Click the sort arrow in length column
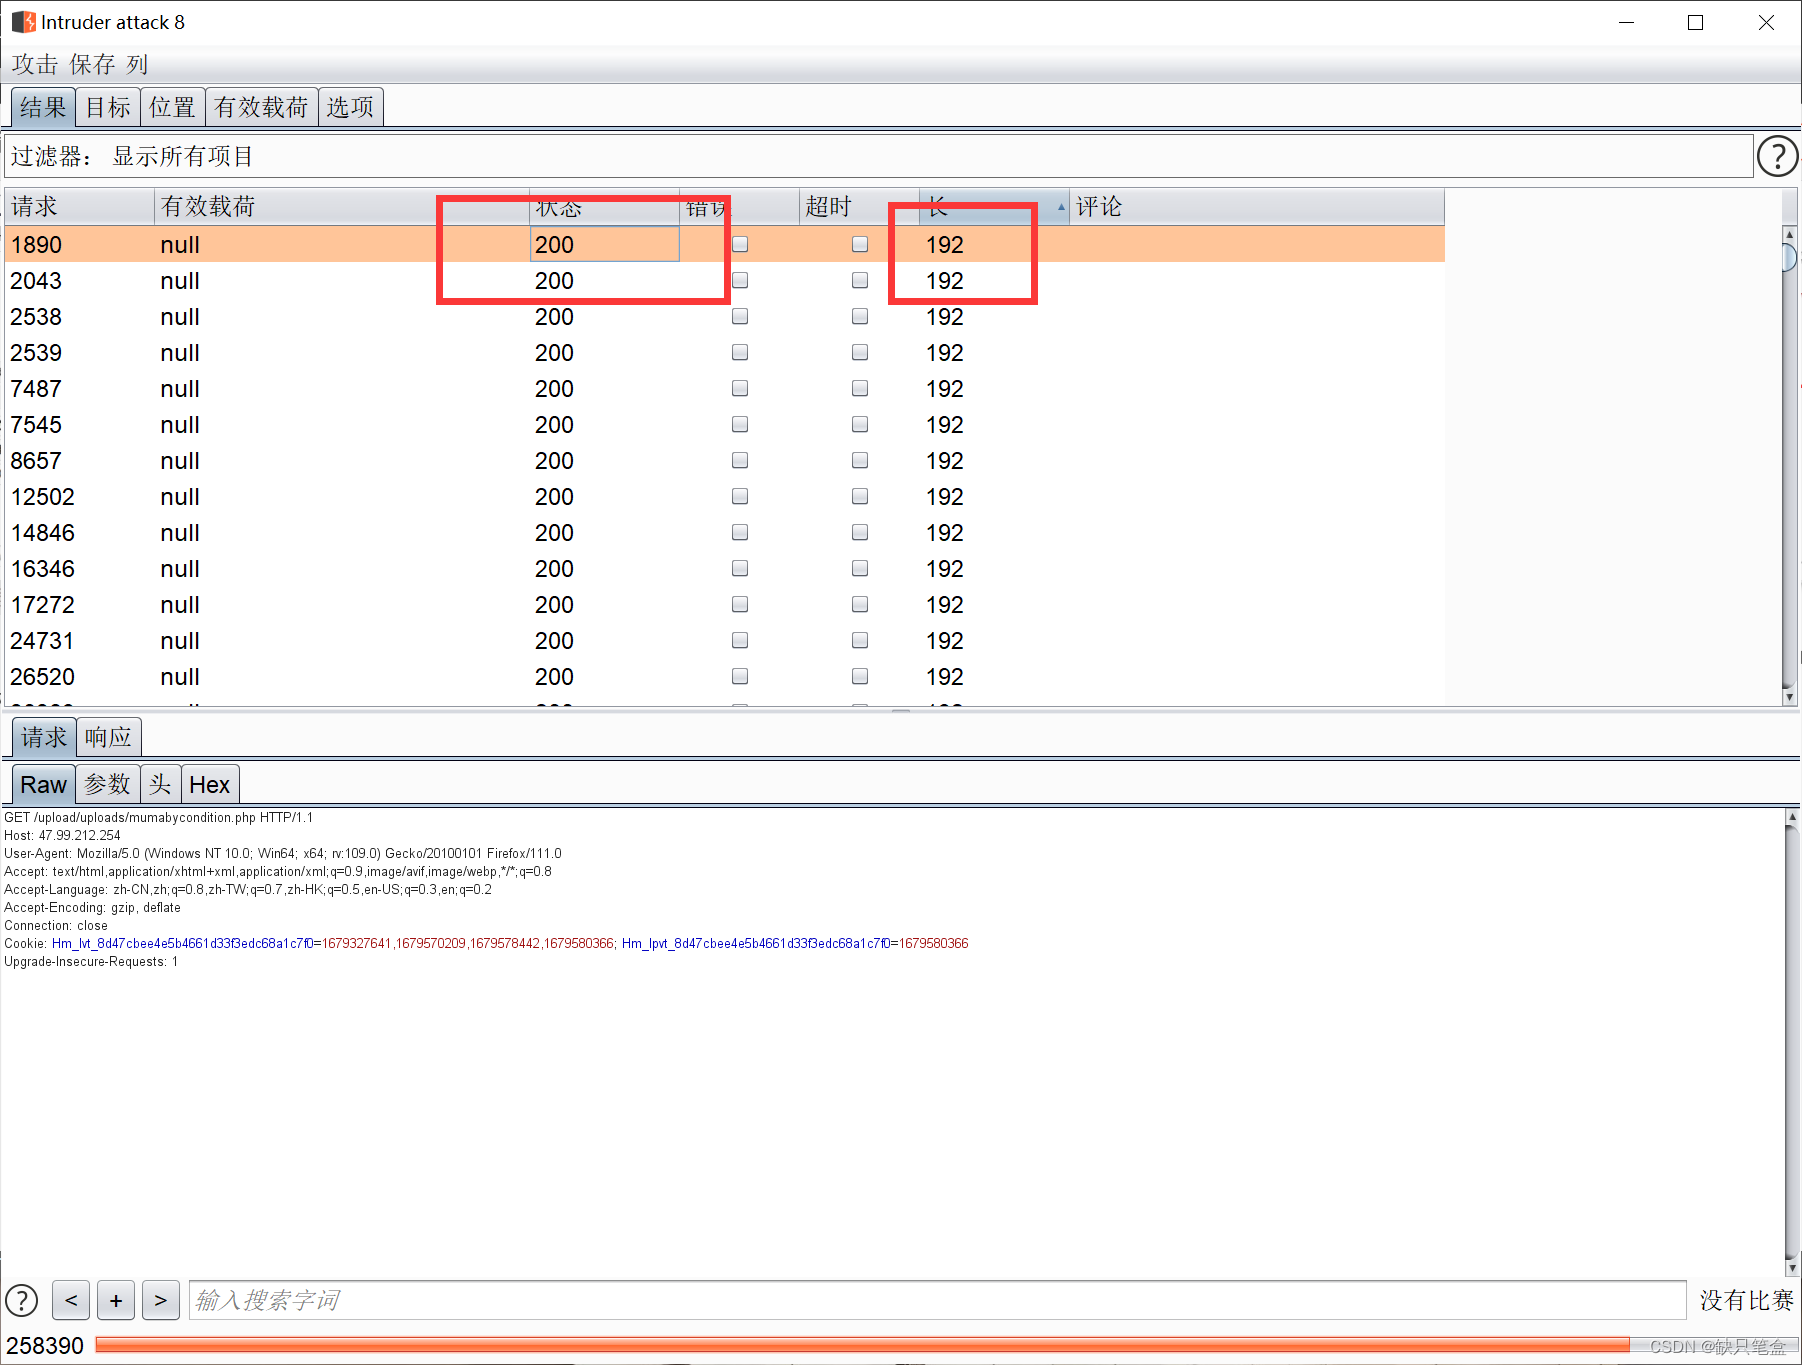 coord(1061,207)
